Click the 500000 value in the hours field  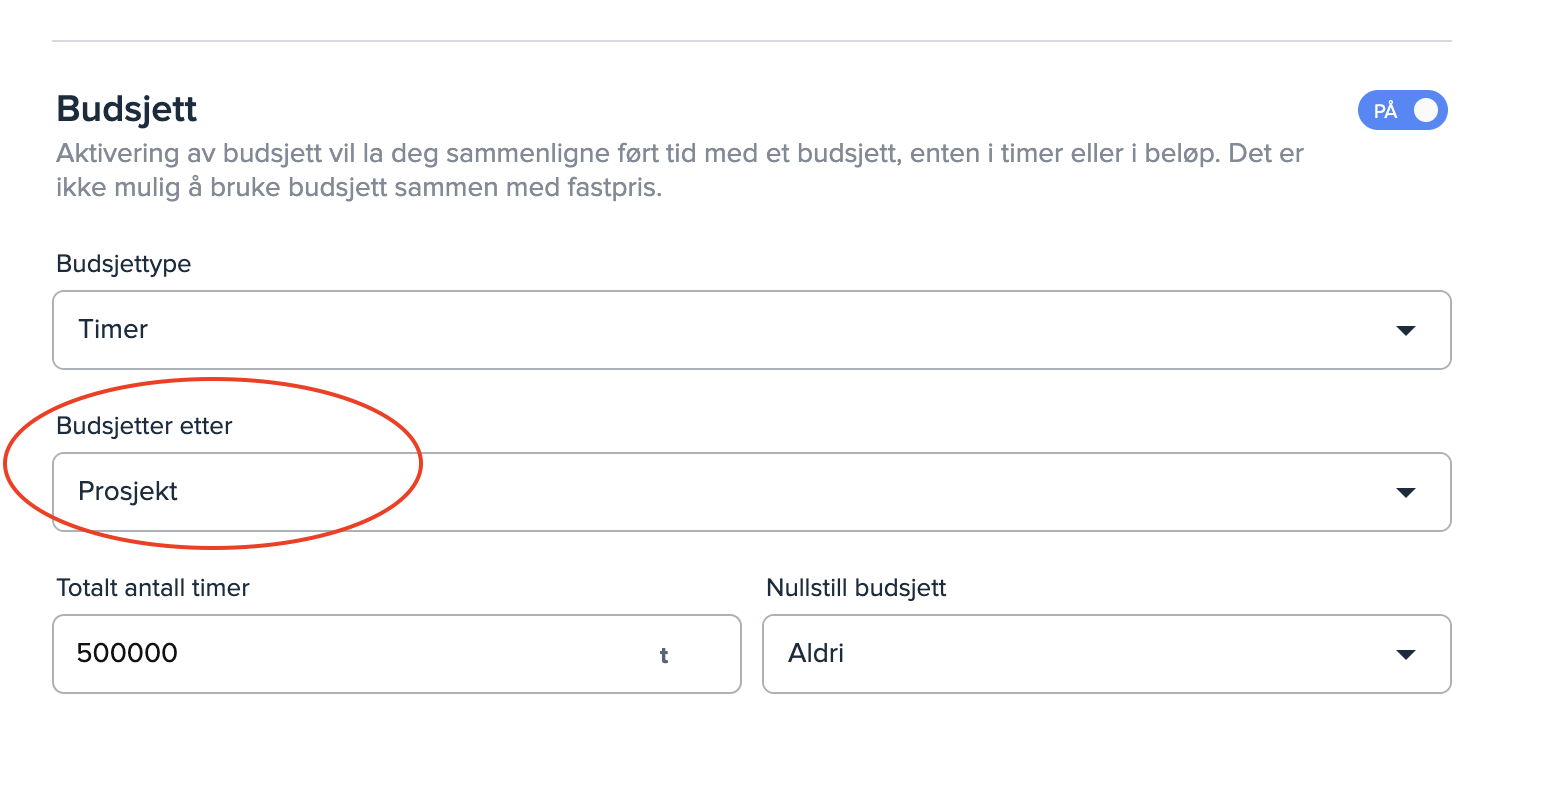[x=127, y=653]
